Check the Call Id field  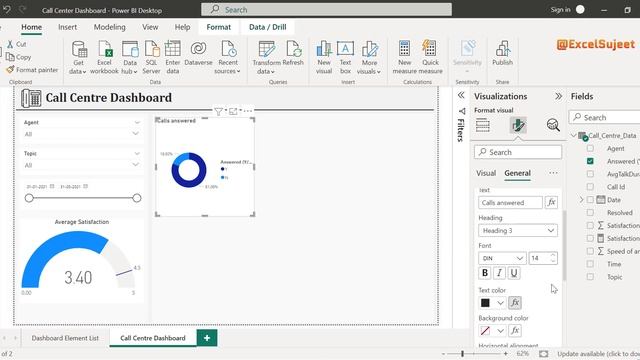point(590,187)
